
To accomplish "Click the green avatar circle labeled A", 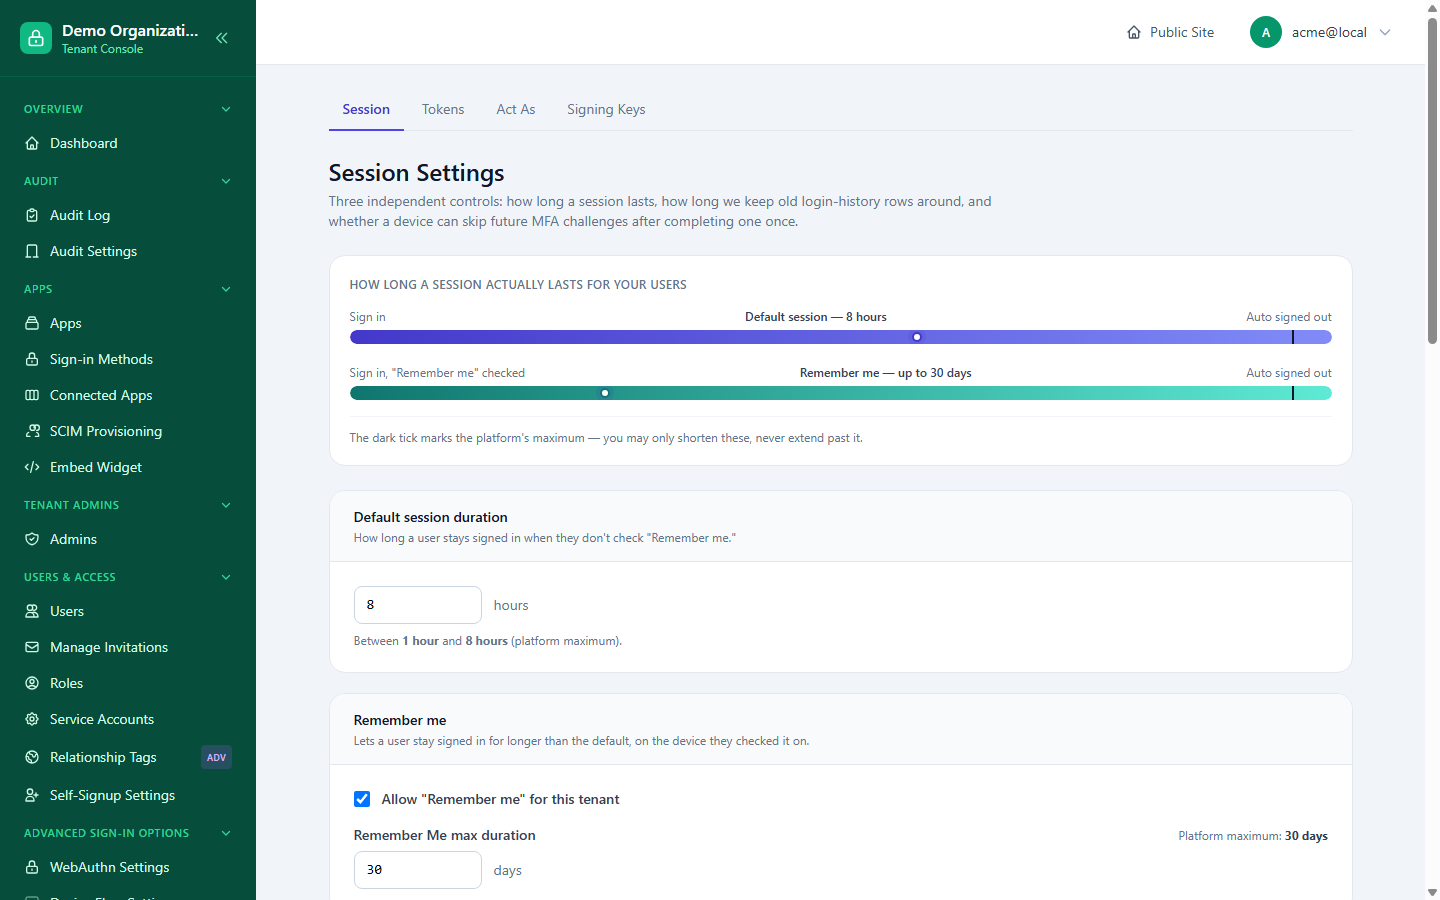I will [x=1266, y=32].
